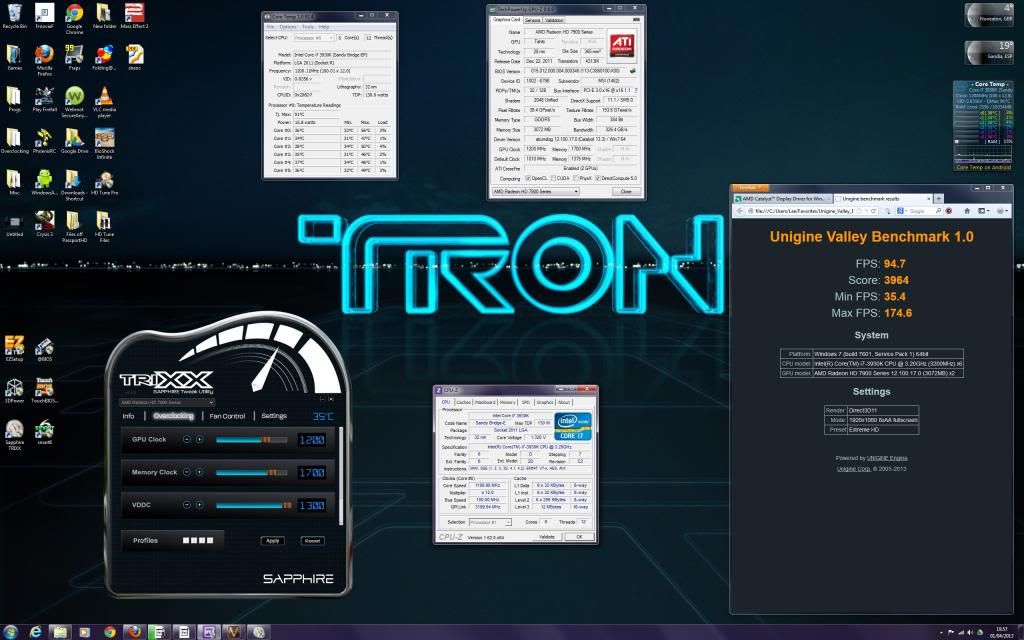Open the VLC media player desktop shortcut
This screenshot has width=1024, height=640.
tap(104, 102)
